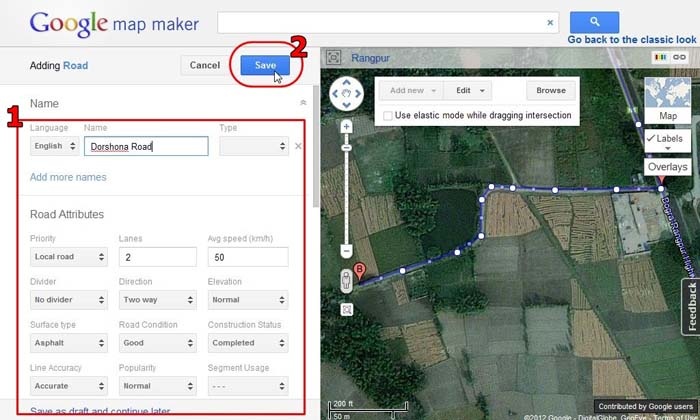Viewport: 700px width, 420px height.
Task: Switch to Map view using the Map thumbnail
Action: click(x=667, y=100)
